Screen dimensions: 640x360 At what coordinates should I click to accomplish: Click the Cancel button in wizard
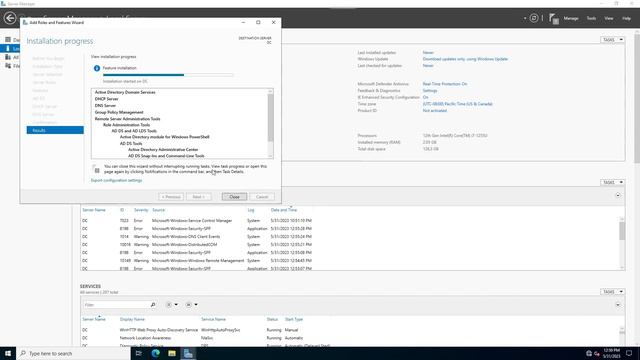[262, 197]
